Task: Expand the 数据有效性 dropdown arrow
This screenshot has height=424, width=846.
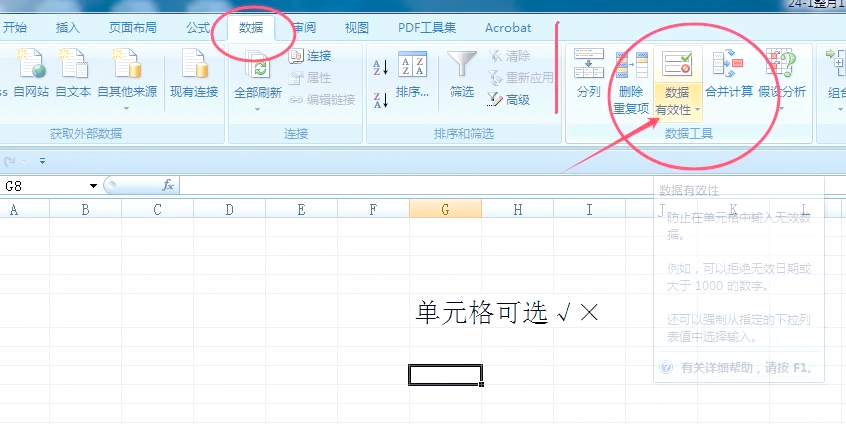Action: point(697,110)
